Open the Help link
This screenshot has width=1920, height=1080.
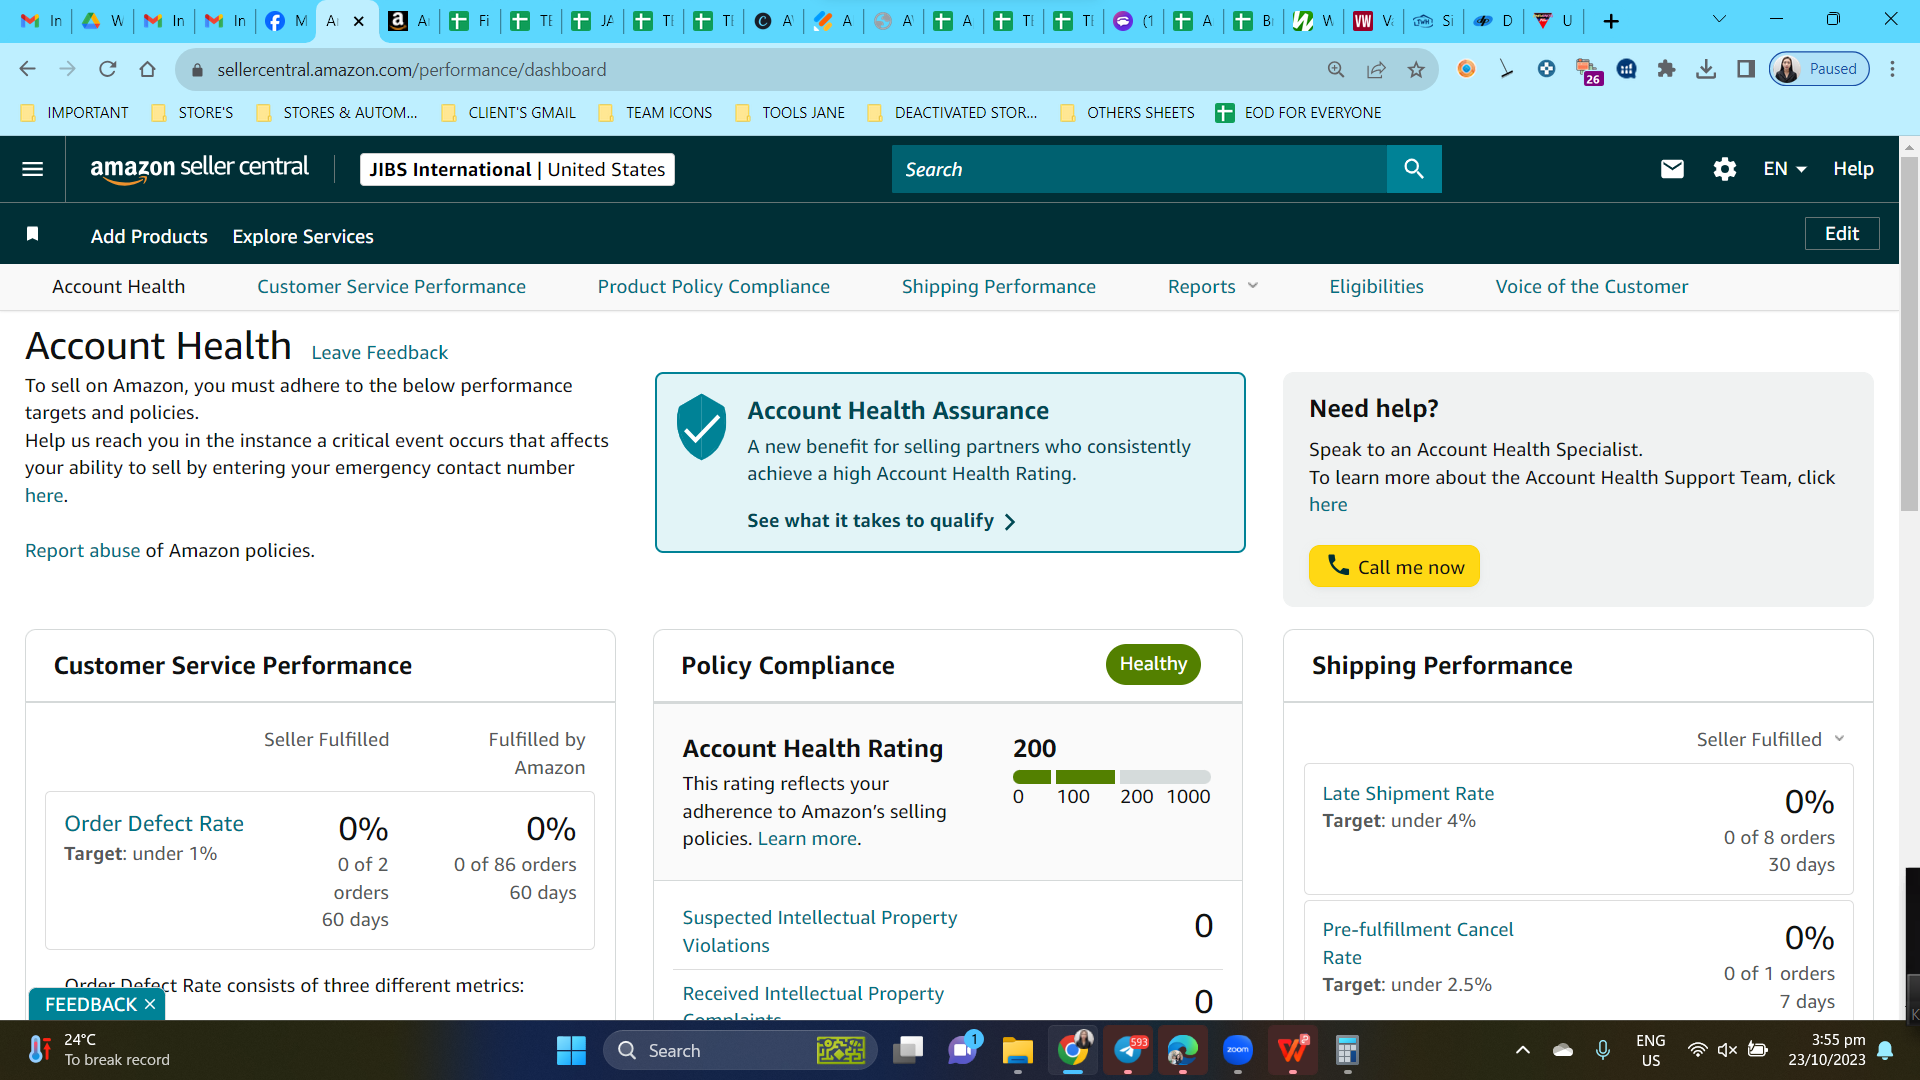click(x=1853, y=169)
